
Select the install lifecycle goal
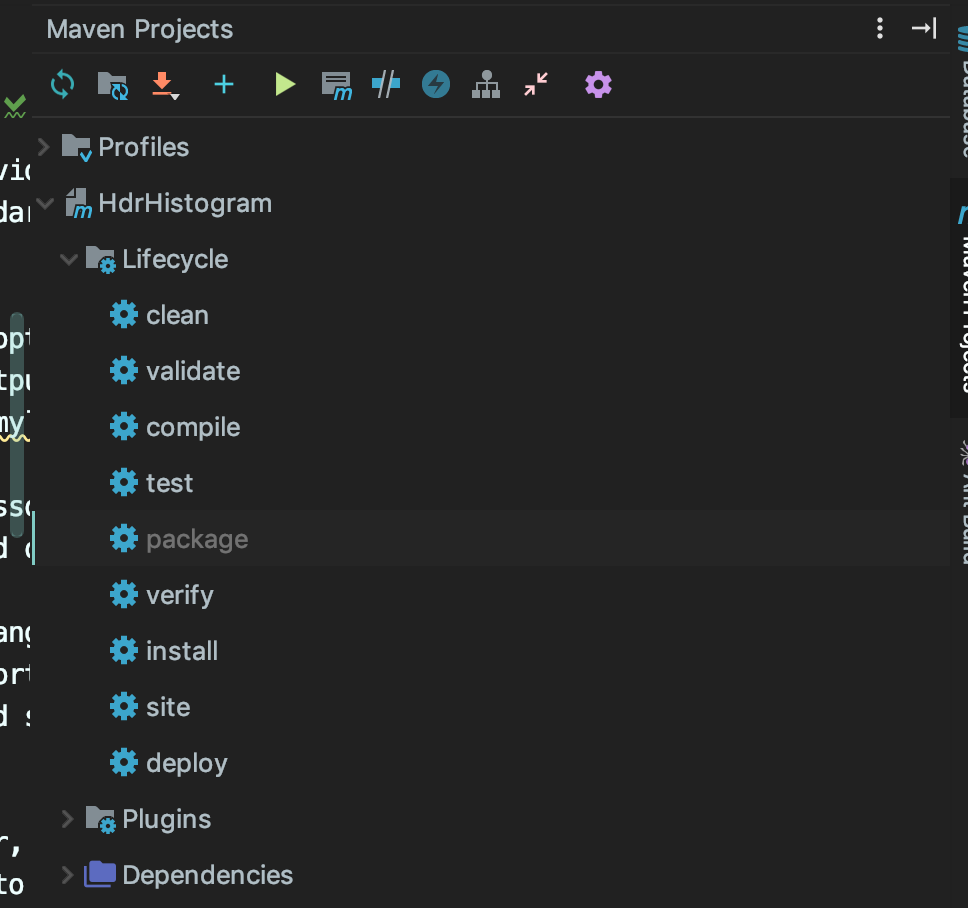coord(182,651)
